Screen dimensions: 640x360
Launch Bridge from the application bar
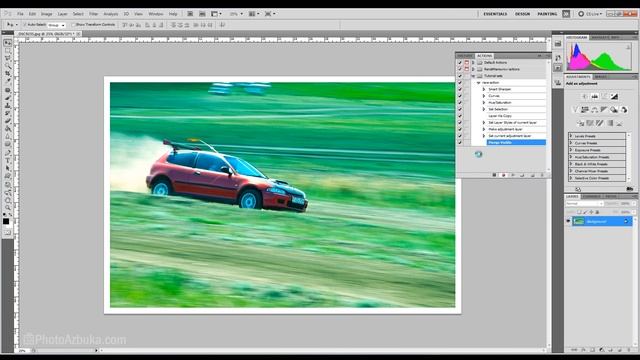click(190, 14)
